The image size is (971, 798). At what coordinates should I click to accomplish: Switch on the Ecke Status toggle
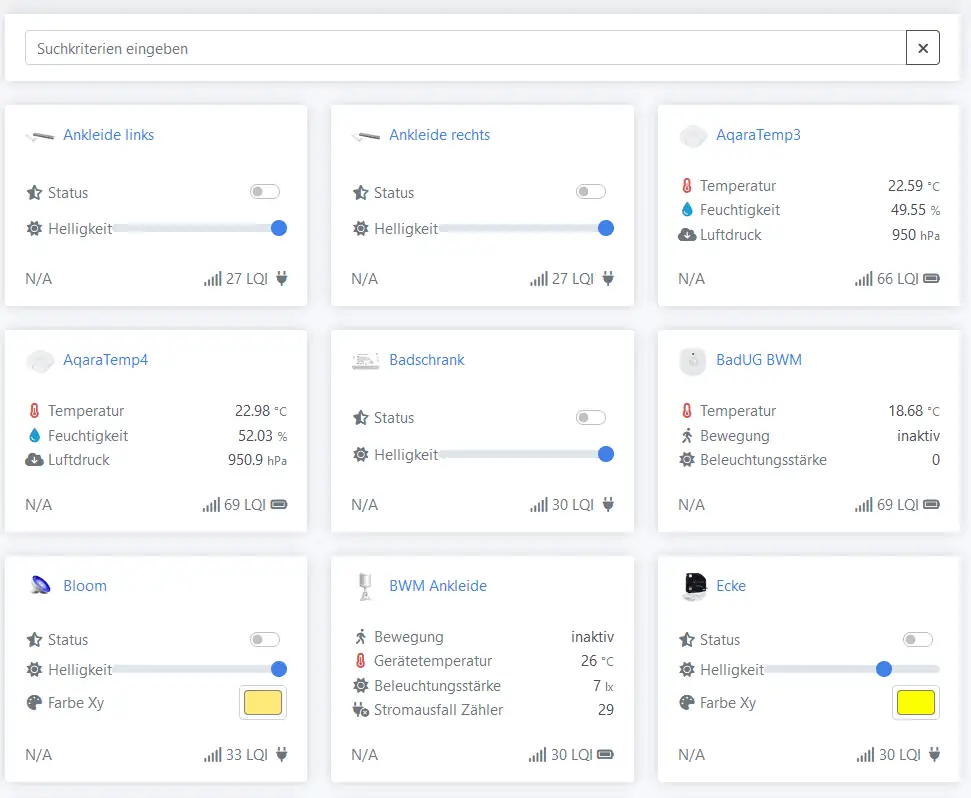point(917,639)
